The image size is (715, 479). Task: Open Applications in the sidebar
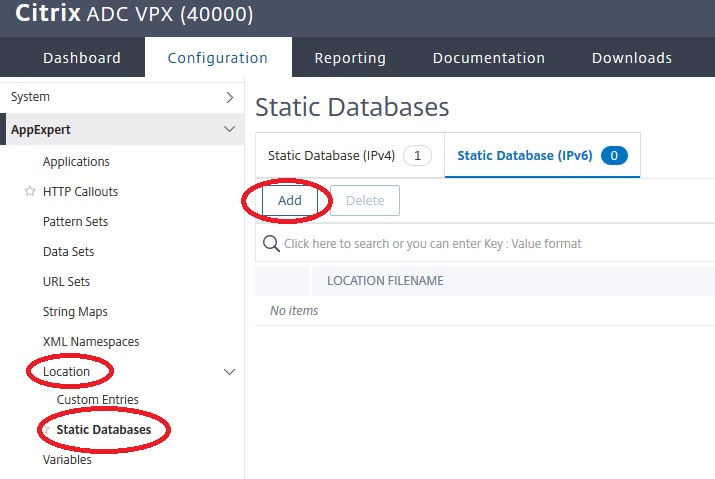click(76, 161)
